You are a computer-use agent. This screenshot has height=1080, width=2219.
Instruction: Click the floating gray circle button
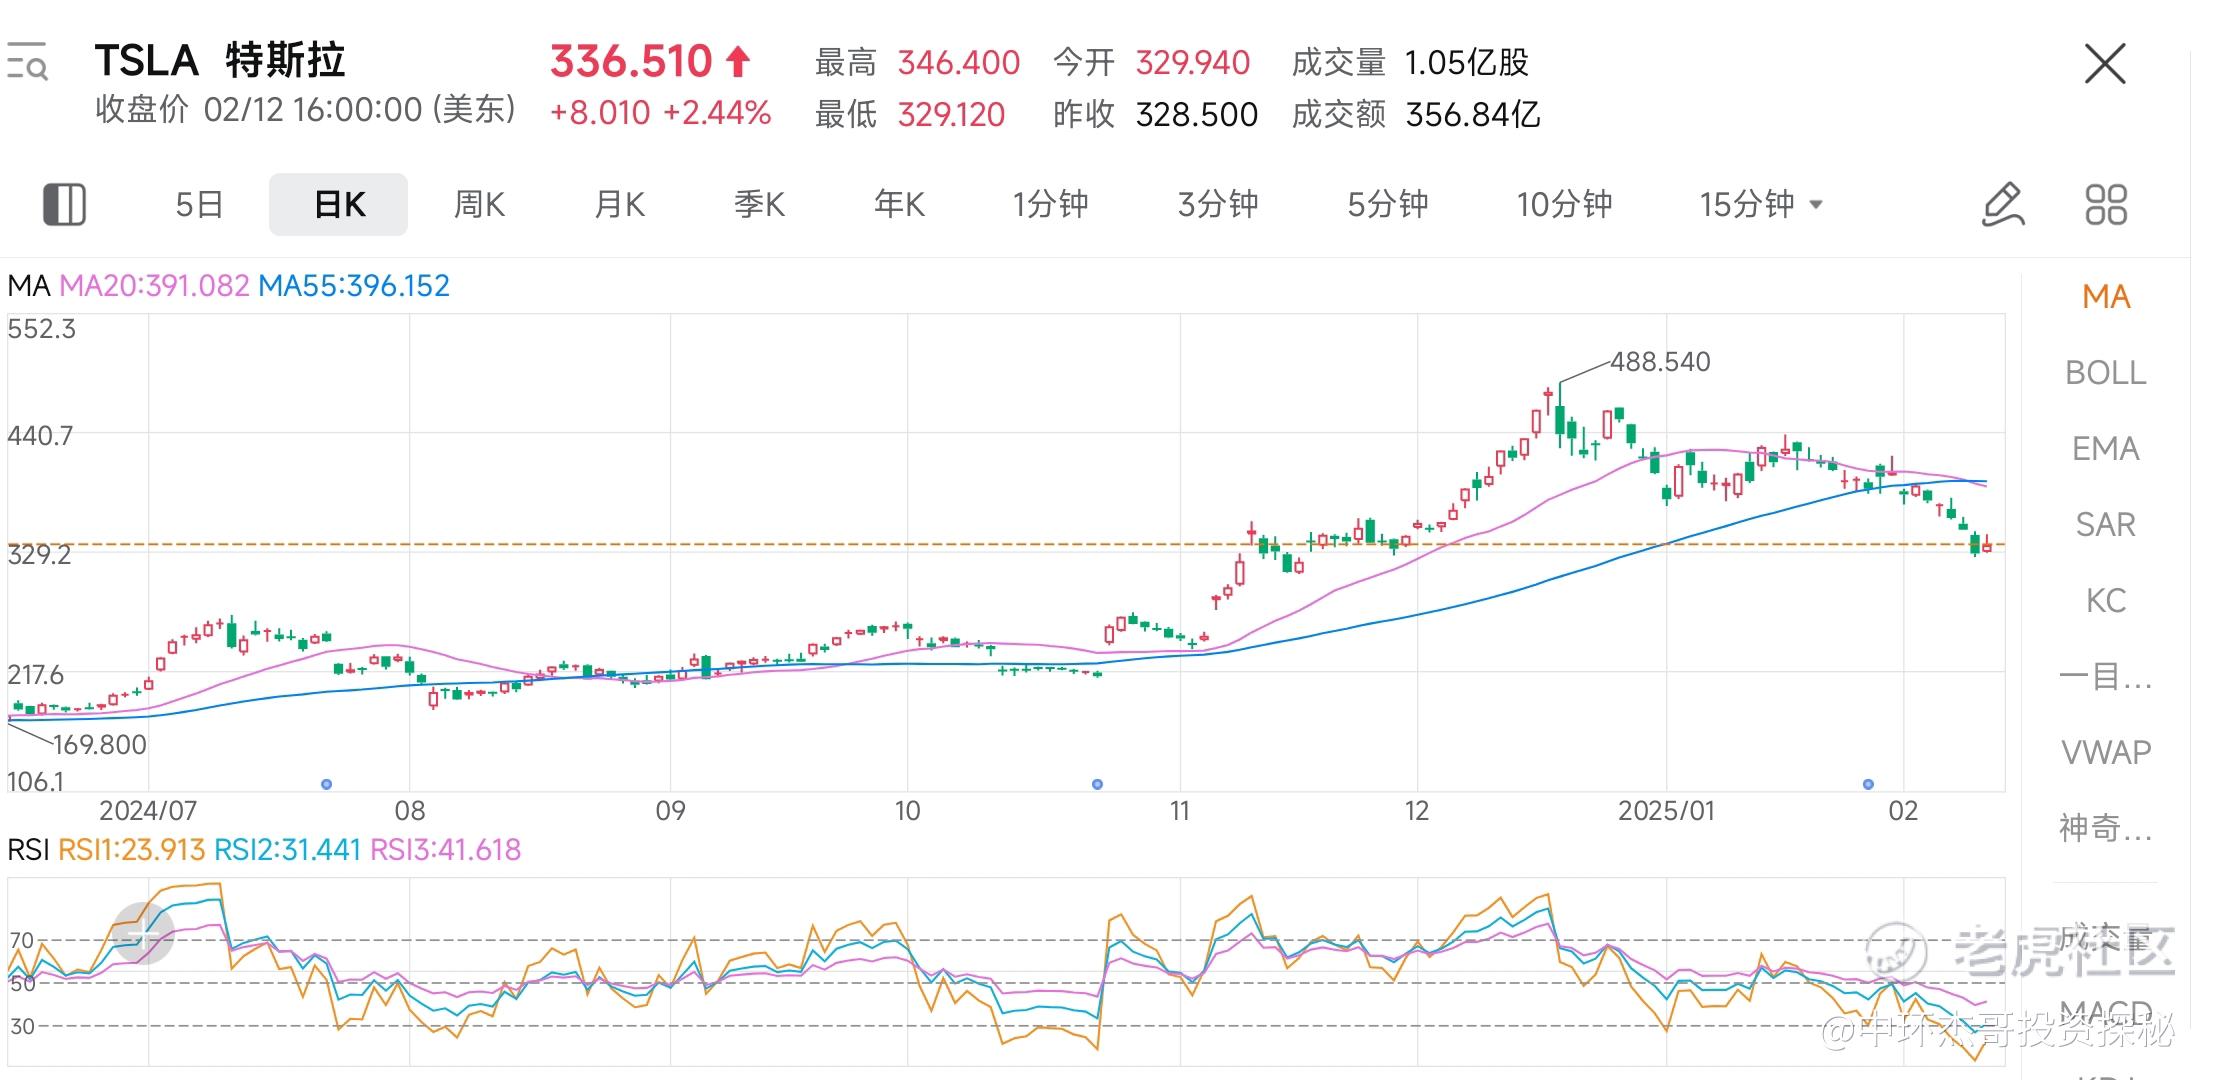(x=142, y=933)
